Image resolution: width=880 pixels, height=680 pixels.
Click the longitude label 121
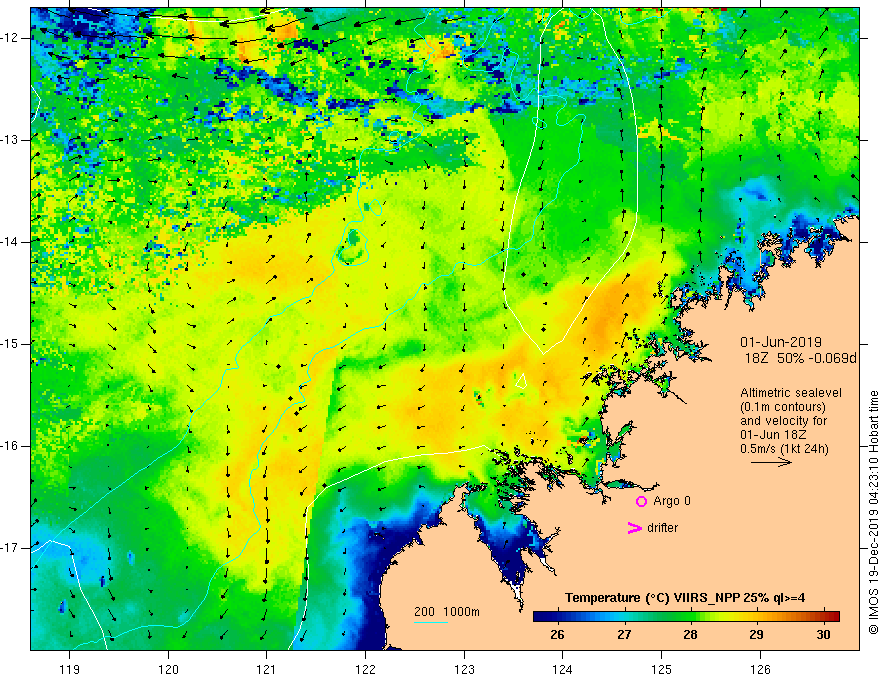[267, 669]
